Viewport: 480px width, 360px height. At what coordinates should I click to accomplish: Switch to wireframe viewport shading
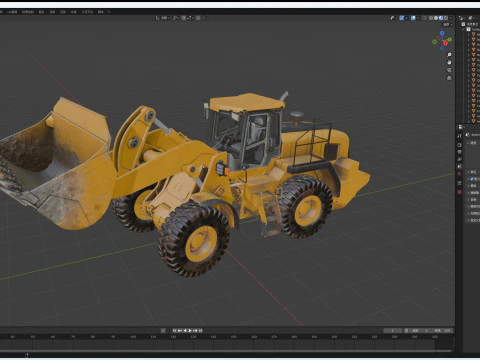[x=431, y=18]
